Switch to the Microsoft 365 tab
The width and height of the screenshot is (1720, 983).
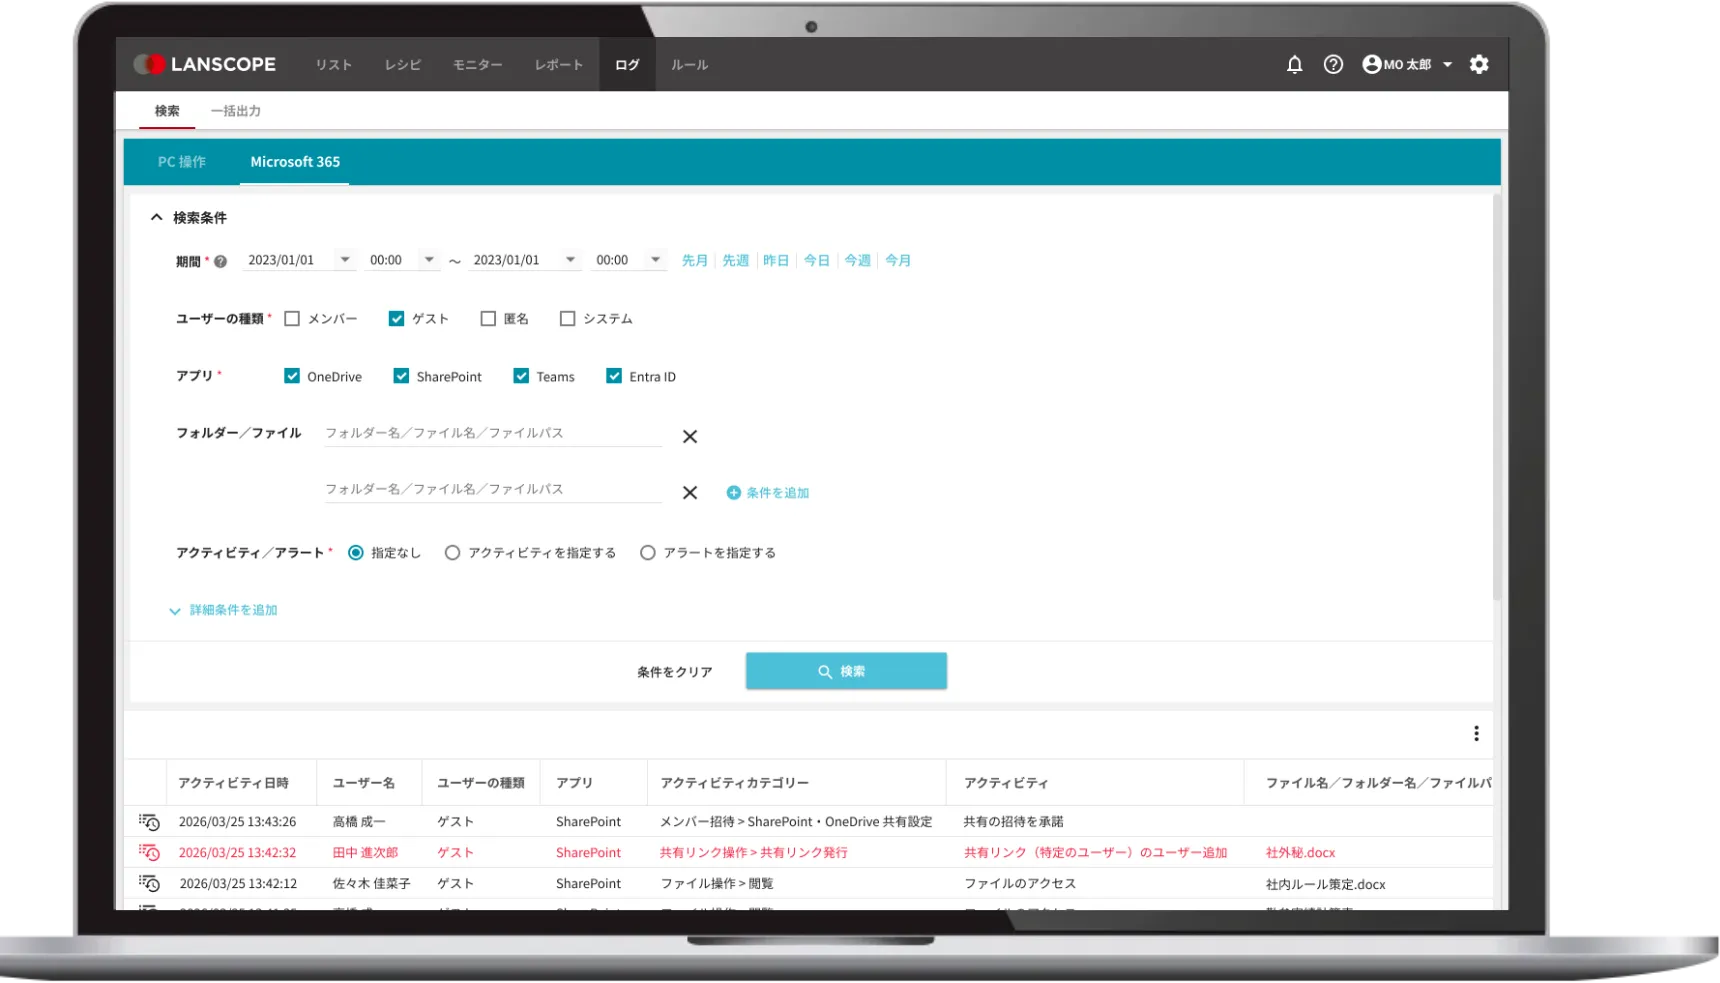[294, 161]
